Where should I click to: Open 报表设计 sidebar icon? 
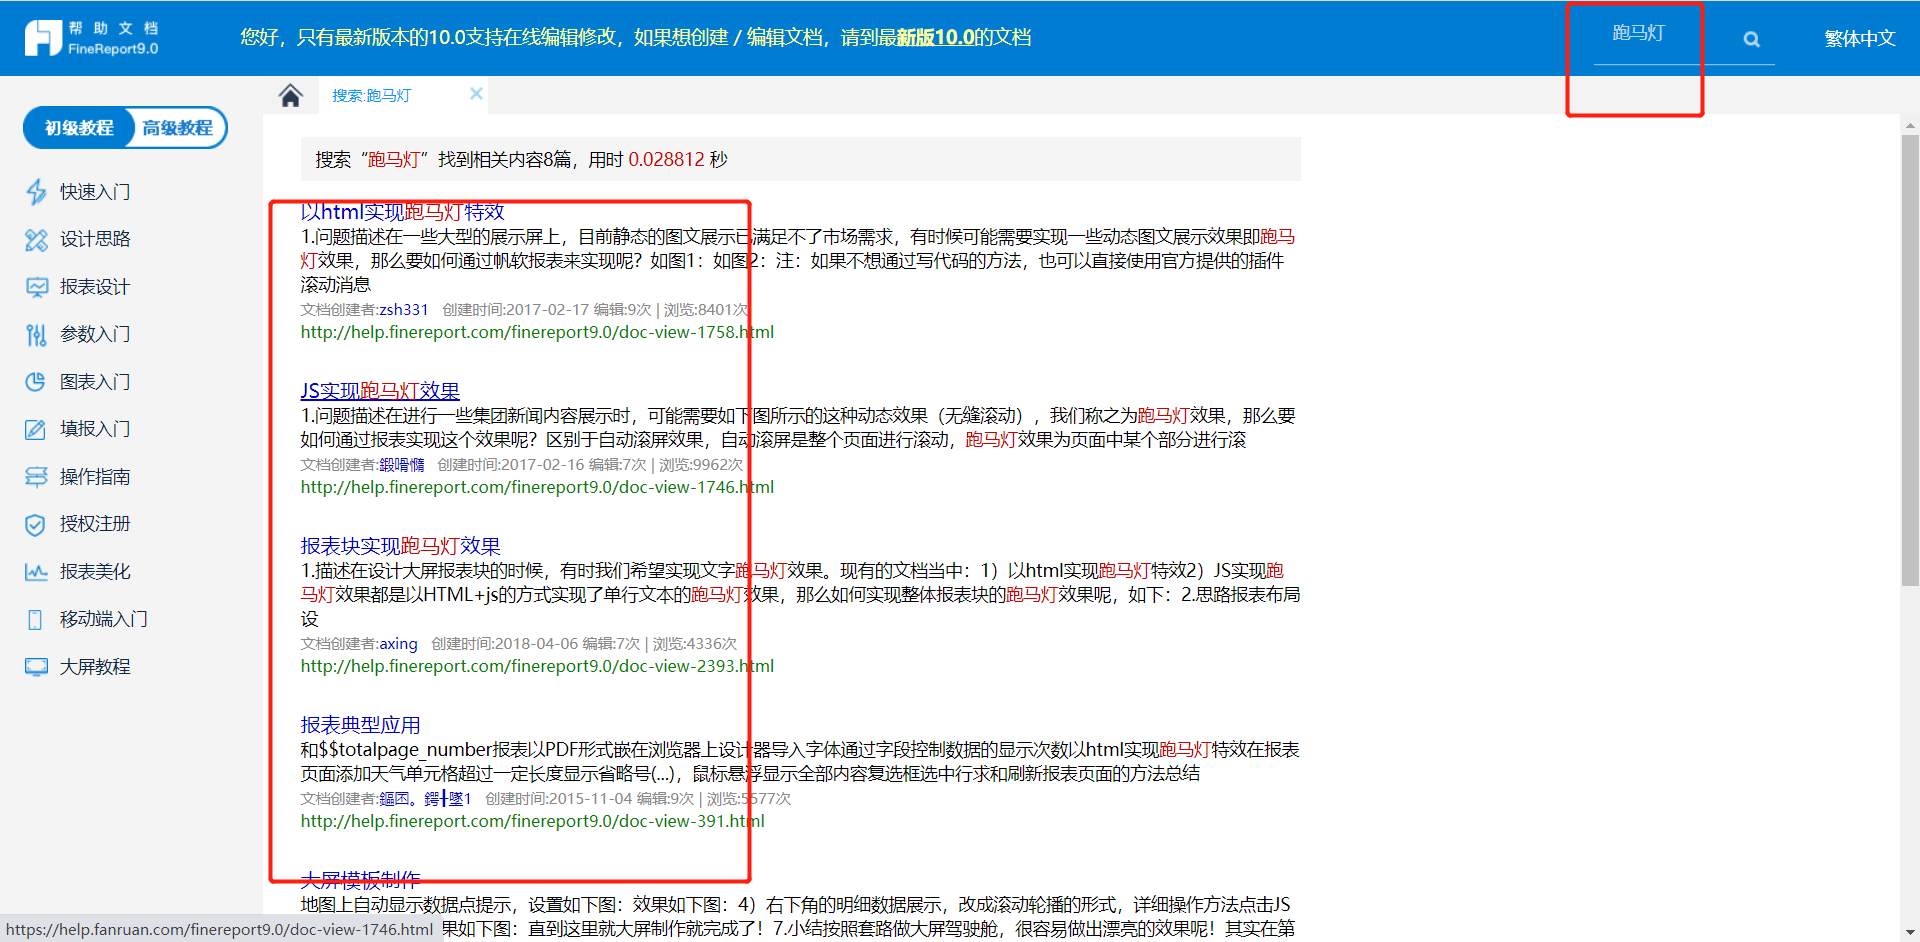[36, 287]
